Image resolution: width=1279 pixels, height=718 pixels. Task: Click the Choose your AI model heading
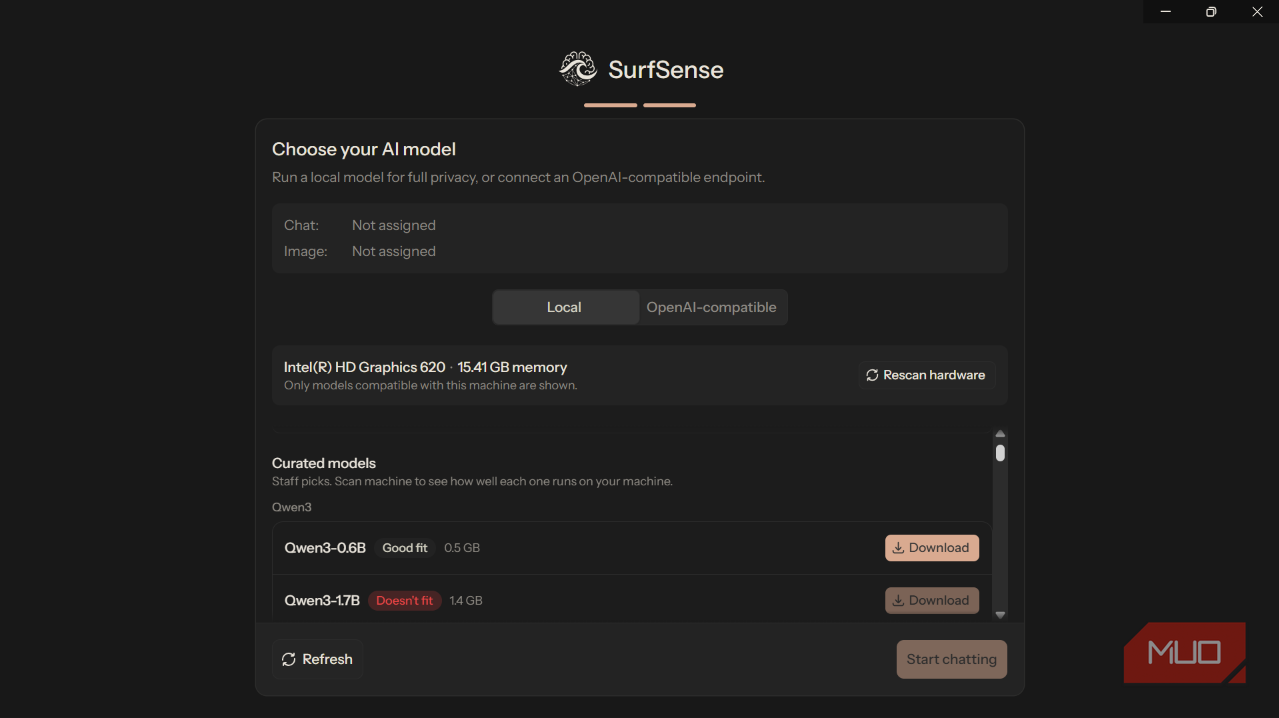364,149
